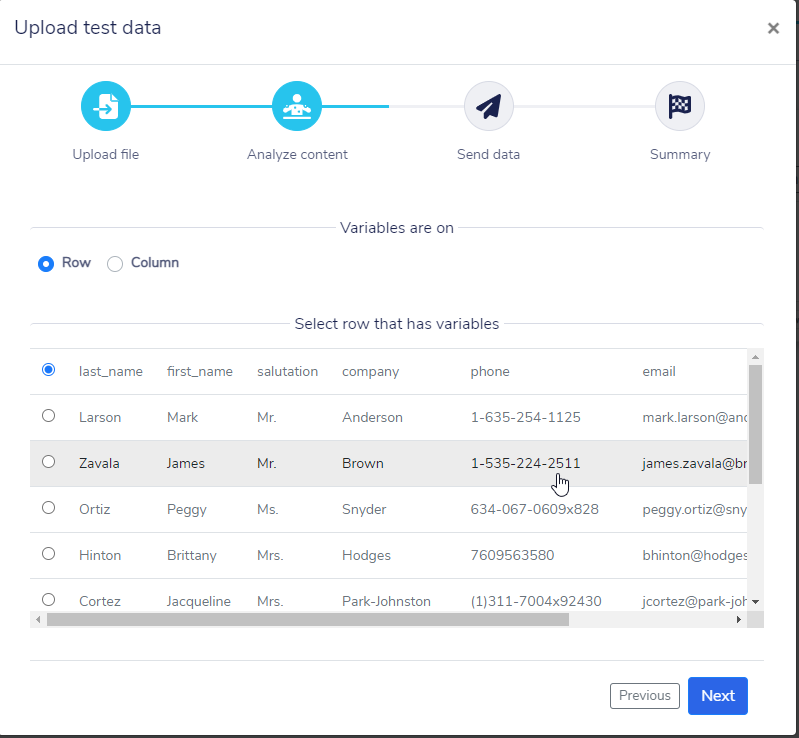This screenshot has width=799, height=738.
Task: Click the table's scroll right arrow
Action: pyautogui.click(x=738, y=619)
